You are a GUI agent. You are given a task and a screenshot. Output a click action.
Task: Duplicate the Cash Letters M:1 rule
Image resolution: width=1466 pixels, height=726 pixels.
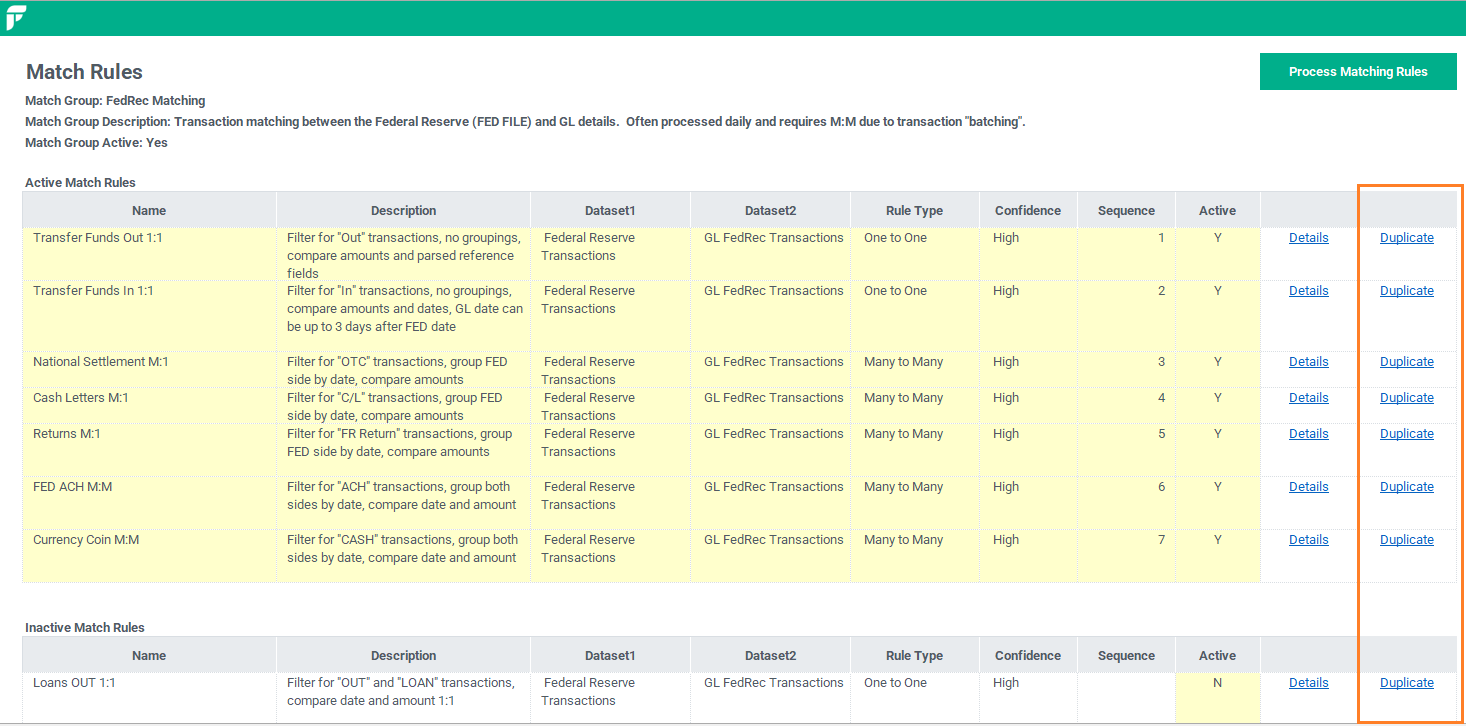tap(1406, 398)
